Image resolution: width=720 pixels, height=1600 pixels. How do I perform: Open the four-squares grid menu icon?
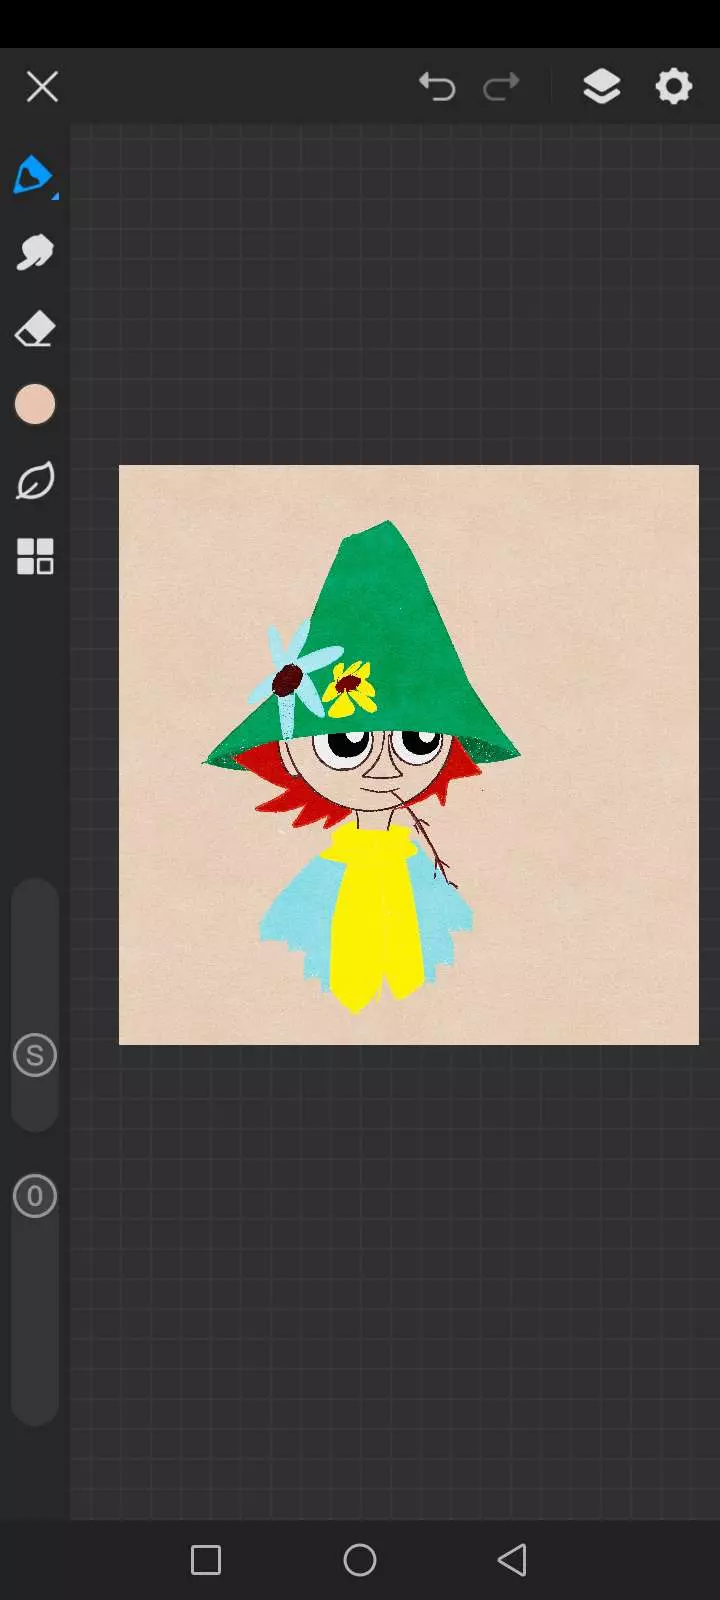(35, 557)
